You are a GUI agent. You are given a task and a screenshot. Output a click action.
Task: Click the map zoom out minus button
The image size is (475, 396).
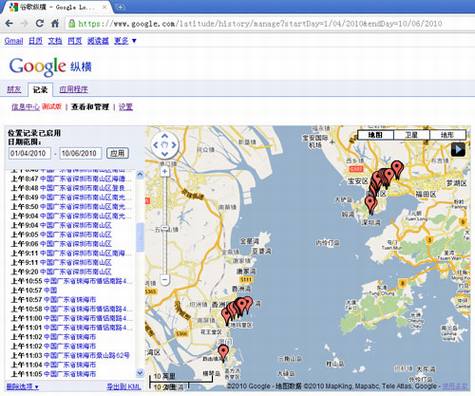165,279
